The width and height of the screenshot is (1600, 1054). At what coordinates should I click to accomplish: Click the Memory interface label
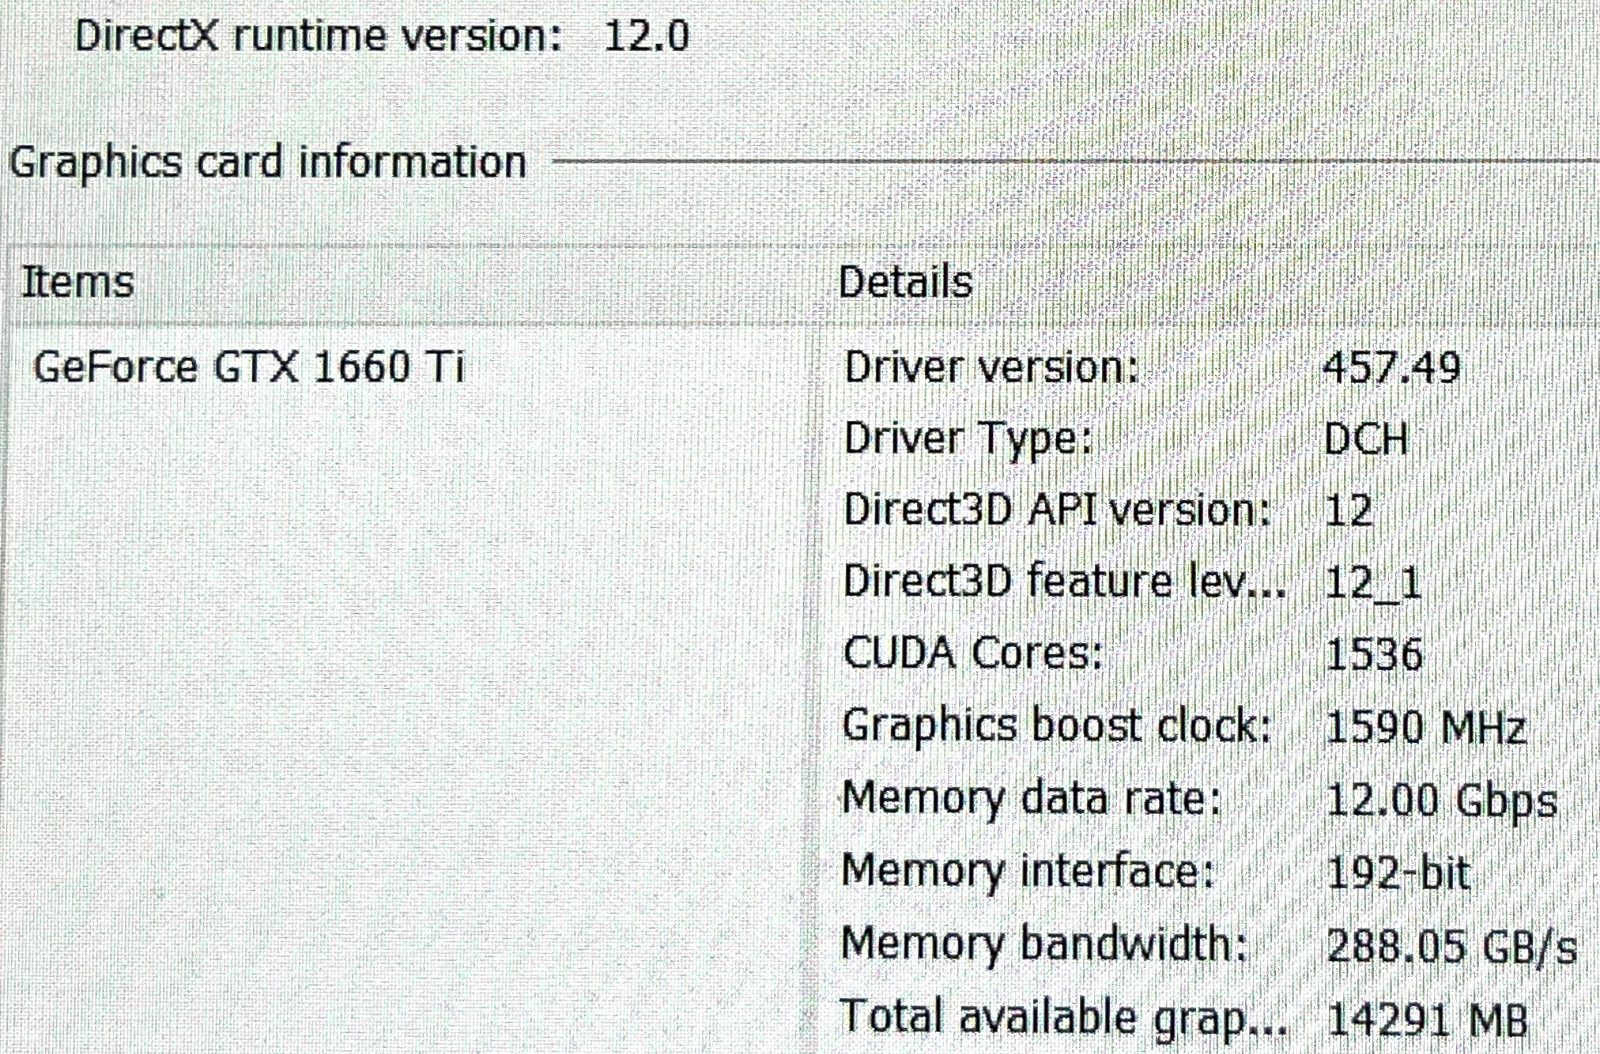pyautogui.click(x=1028, y=870)
